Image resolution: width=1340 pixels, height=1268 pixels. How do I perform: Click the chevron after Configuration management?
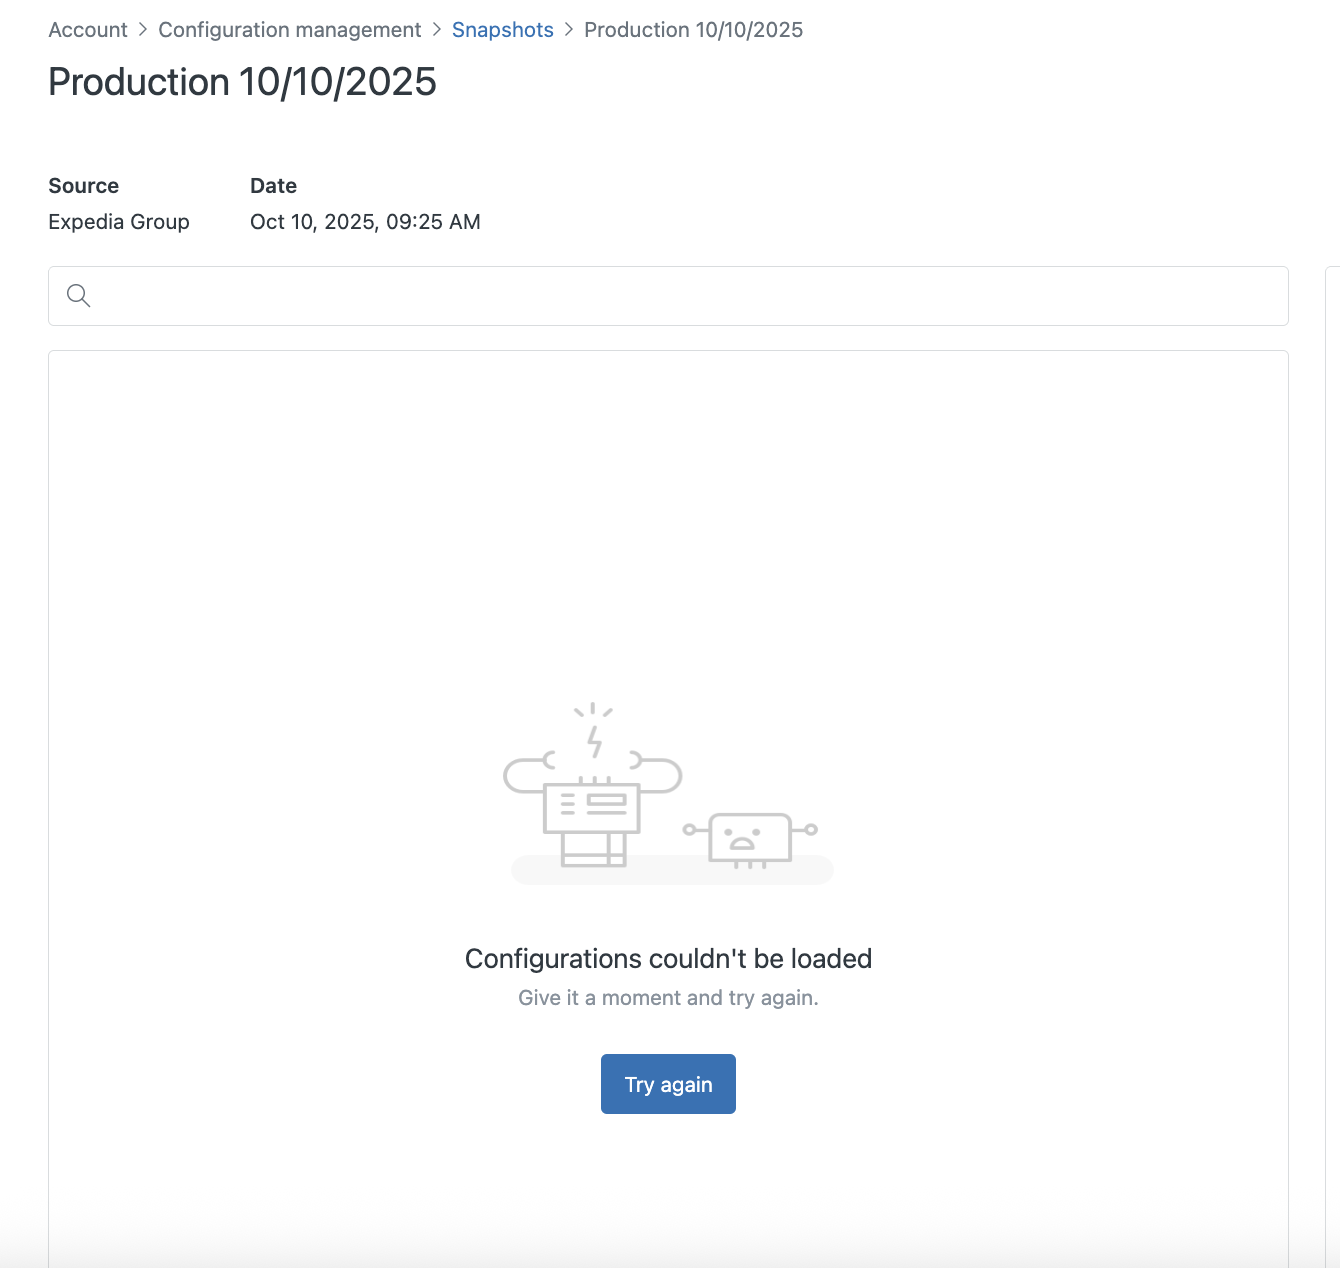pos(437,30)
